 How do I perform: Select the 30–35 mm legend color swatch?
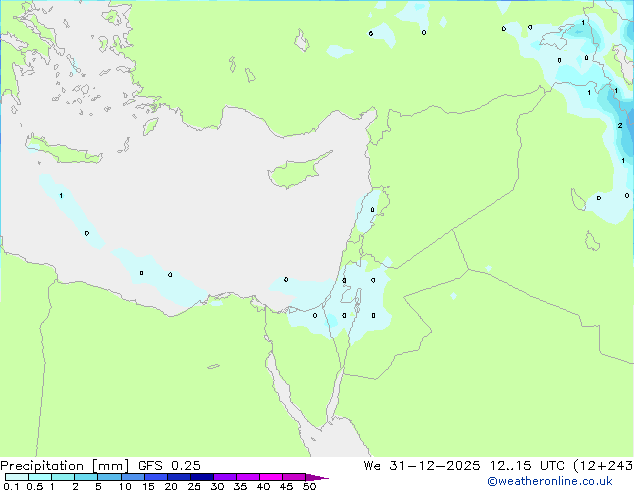[x=225, y=477]
